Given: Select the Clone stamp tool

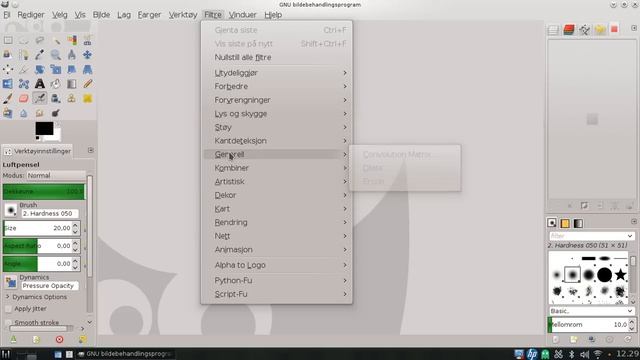Looking at the screenshot, I should click(x=72, y=98).
